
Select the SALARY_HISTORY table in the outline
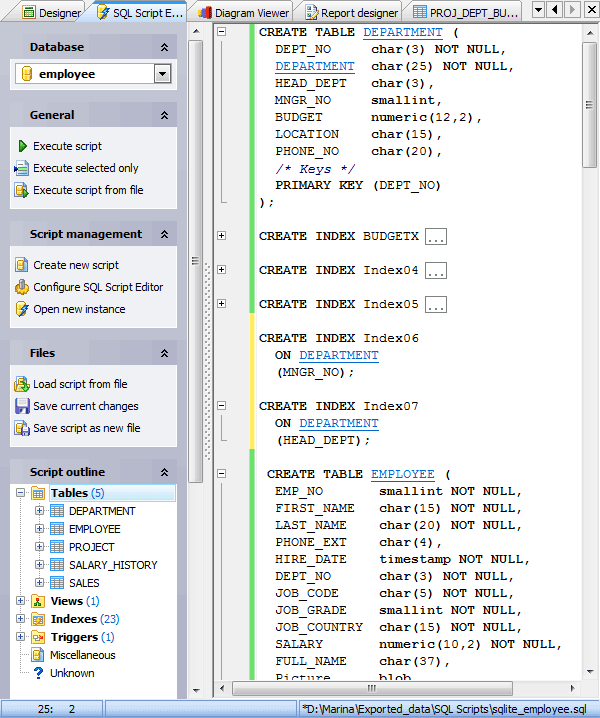coord(112,565)
